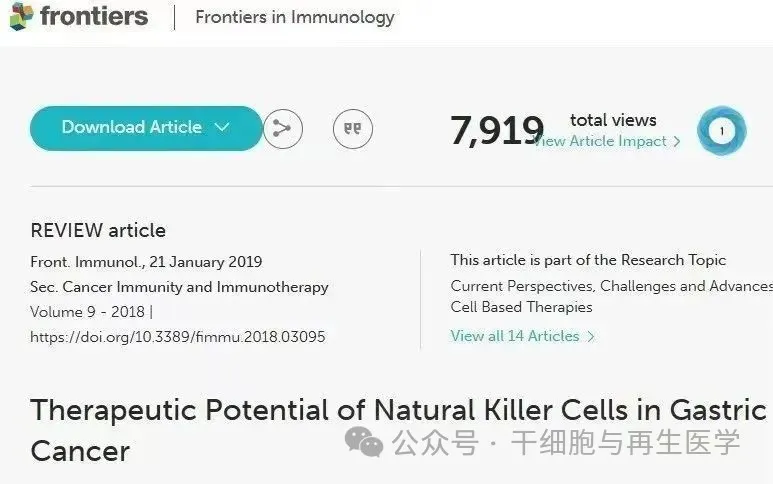
Task: Click the WeChat watermark icon
Action: point(364,442)
